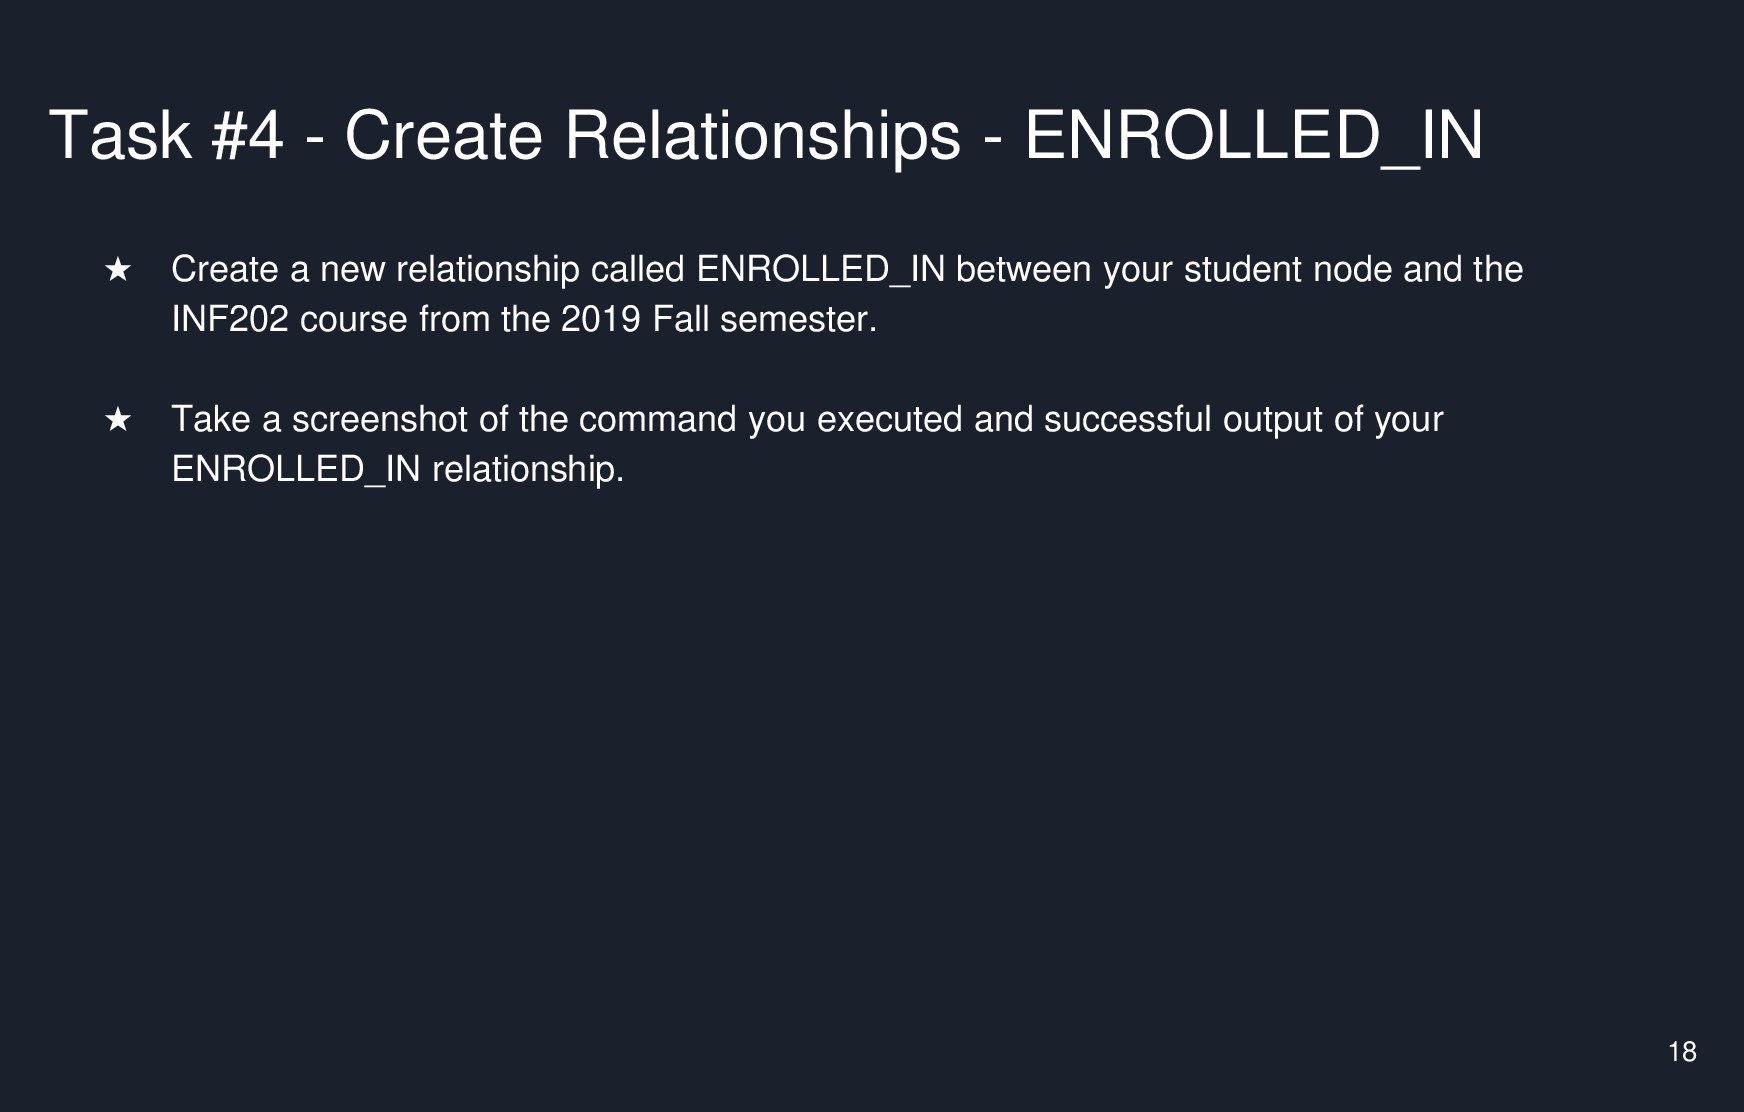1744x1112 pixels.
Task: Click "Create Relationships" in the slide title
Action: coord(652,136)
